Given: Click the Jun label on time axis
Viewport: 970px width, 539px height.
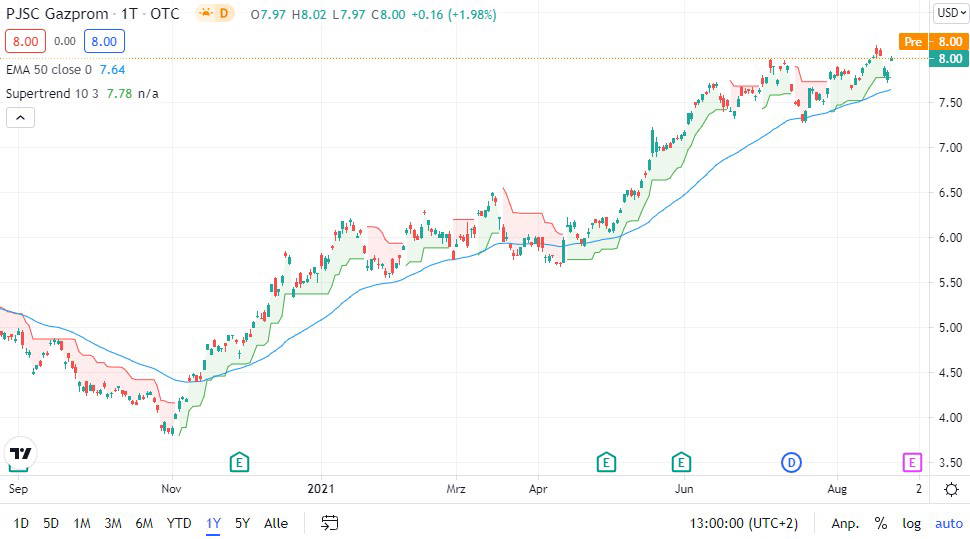Looking at the screenshot, I should click(x=684, y=489).
